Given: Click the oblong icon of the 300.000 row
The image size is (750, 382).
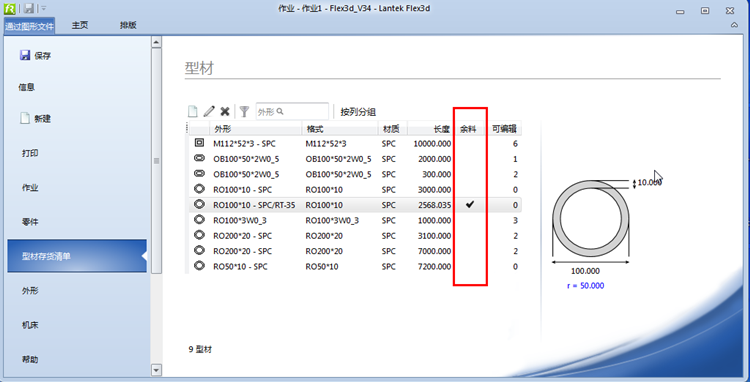Looking at the screenshot, I should point(199,174).
